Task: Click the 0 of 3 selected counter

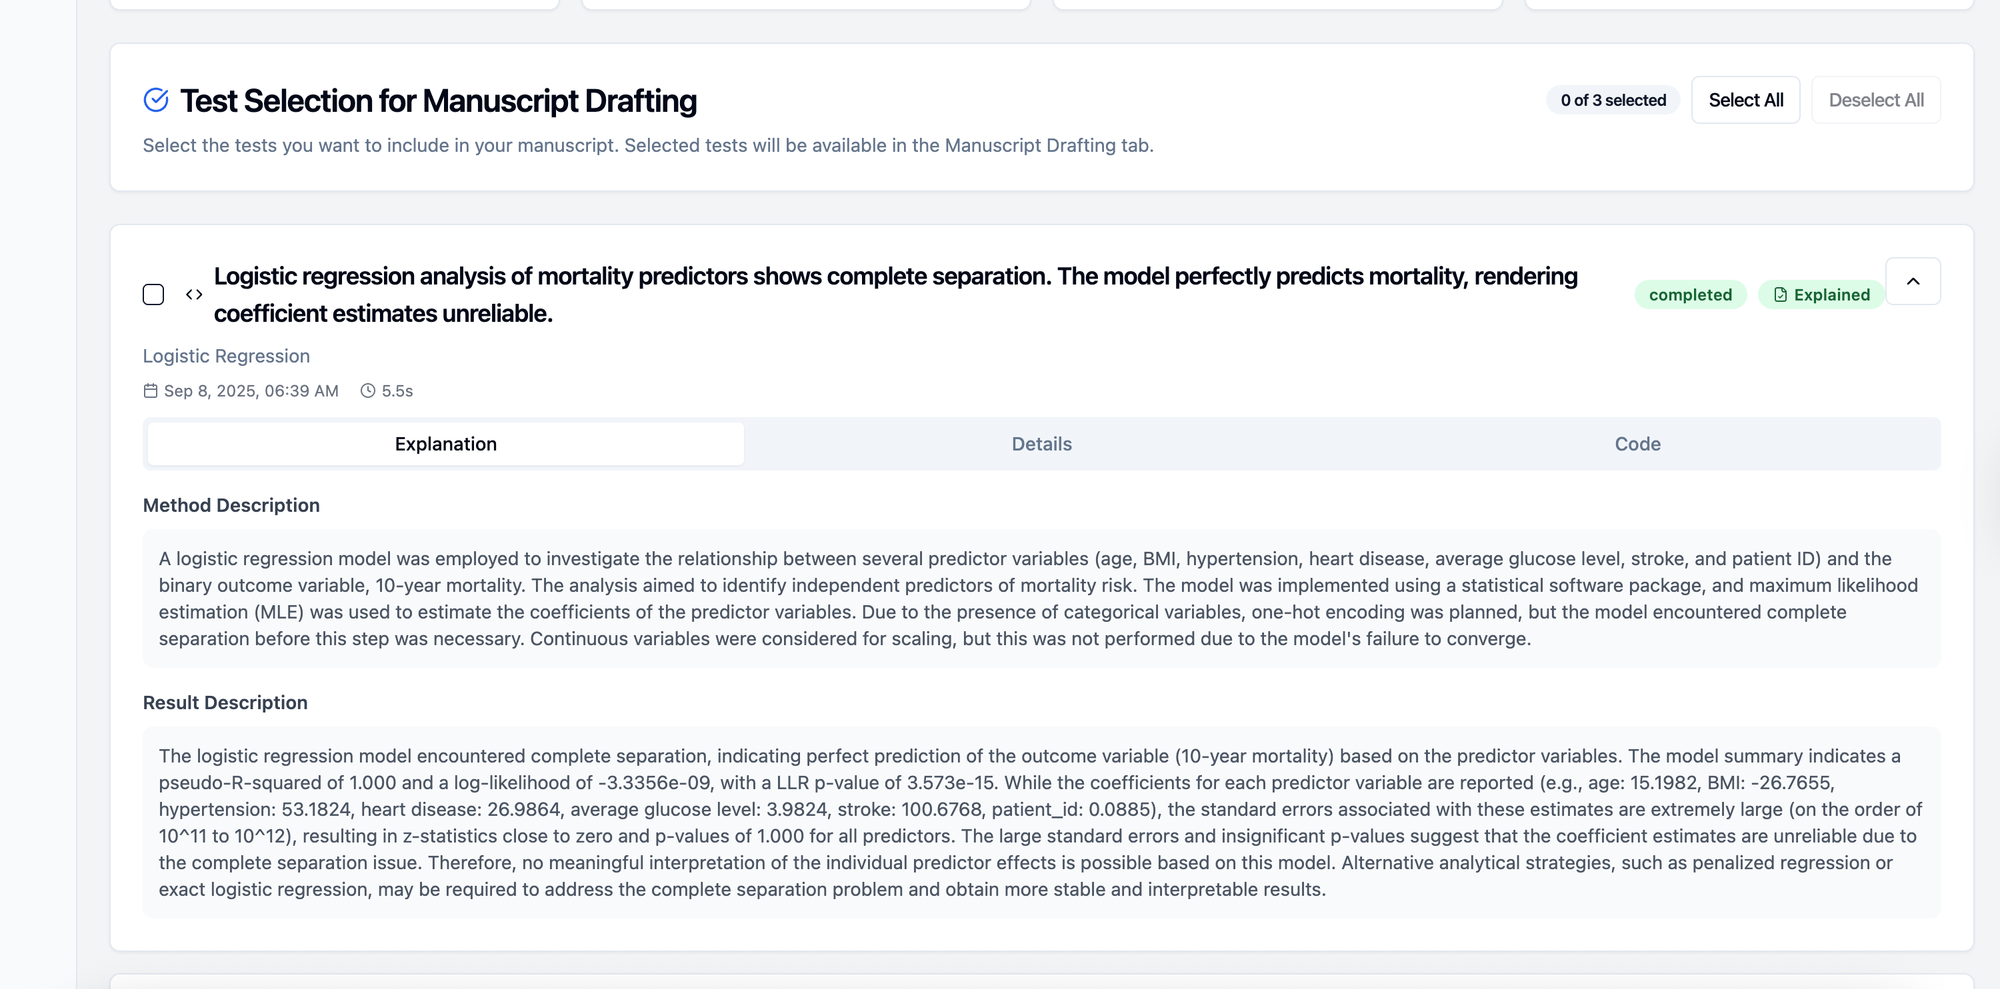Action: (x=1613, y=100)
